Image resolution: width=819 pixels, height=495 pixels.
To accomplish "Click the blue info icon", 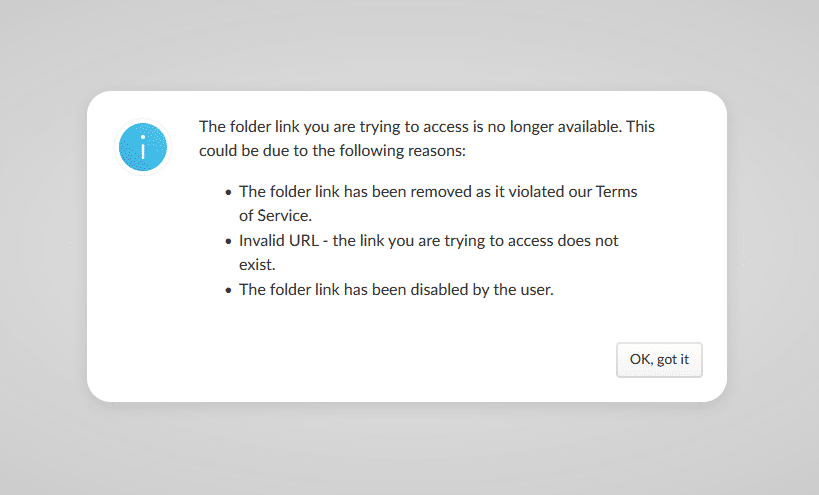I will click(x=143, y=147).
